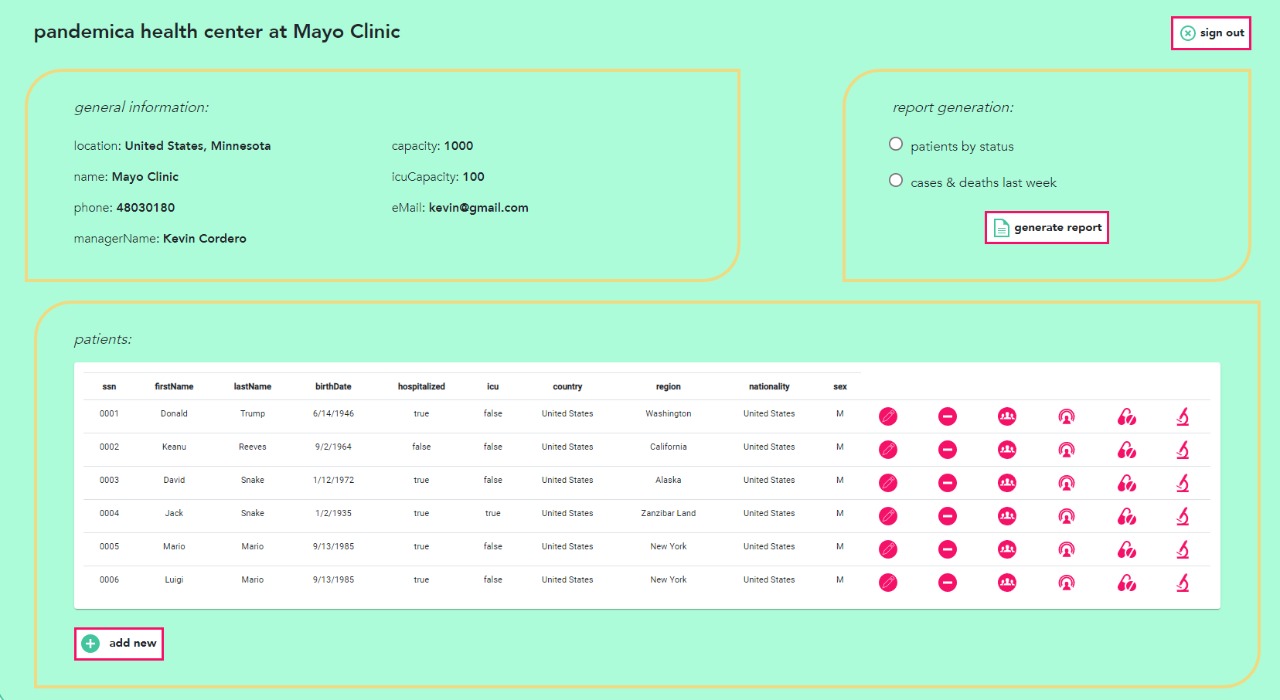
Task: Open microscope tests icon for Luigi Mario
Action: (1183, 582)
